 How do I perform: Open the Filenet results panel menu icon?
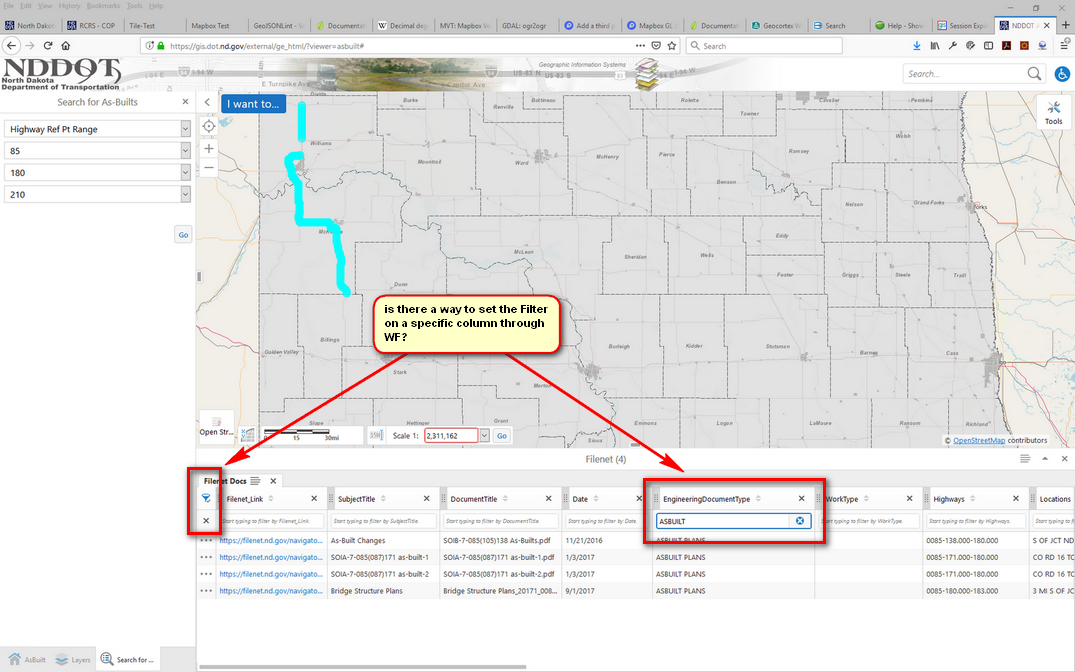(x=1024, y=459)
